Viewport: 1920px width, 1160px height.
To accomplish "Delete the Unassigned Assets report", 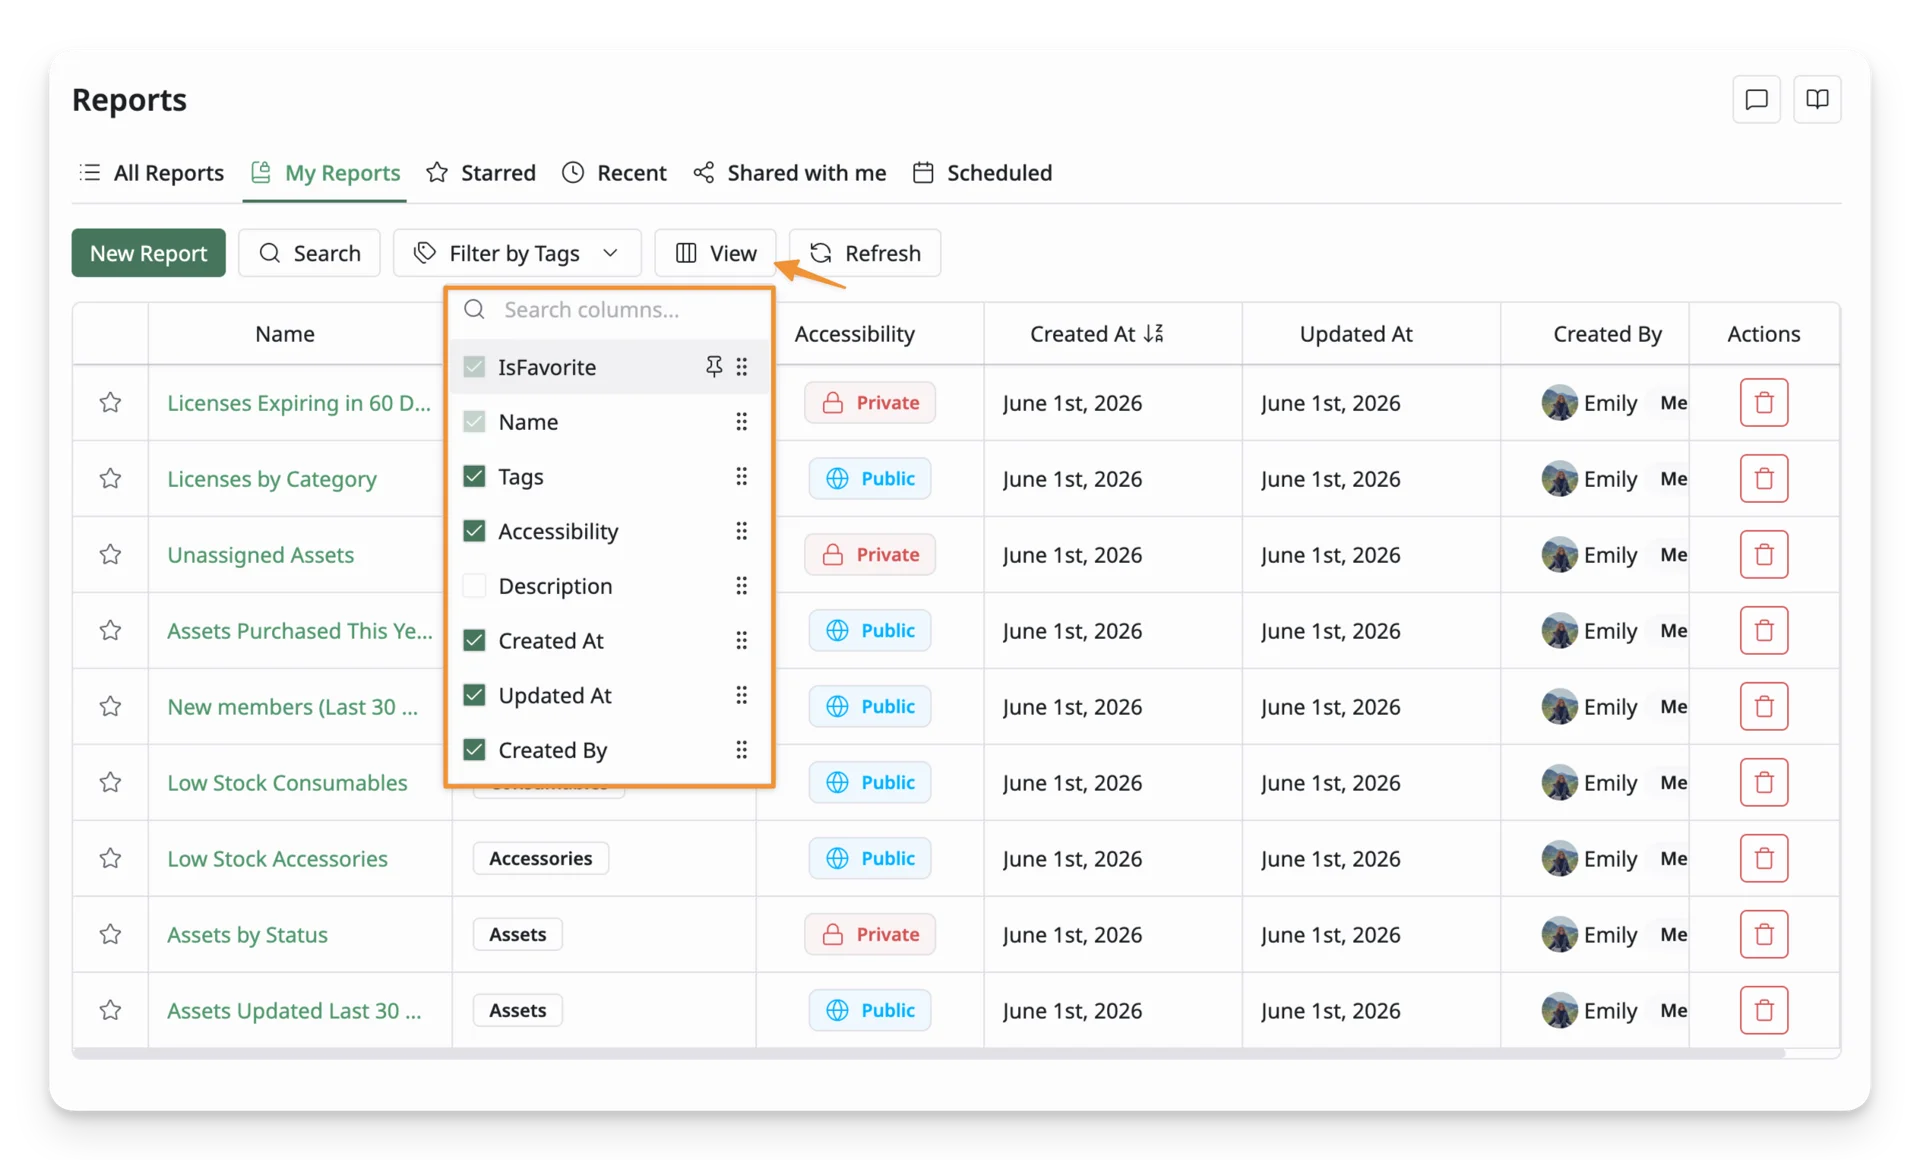I will (1763, 554).
